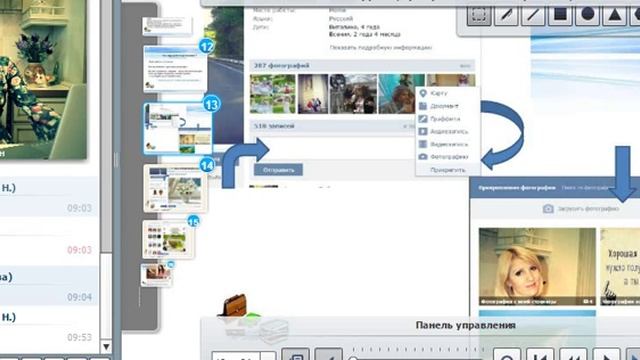Image resolution: width=640 pixels, height=360 pixels.
Task: Click the blonde woman album photo
Action: 537,267
